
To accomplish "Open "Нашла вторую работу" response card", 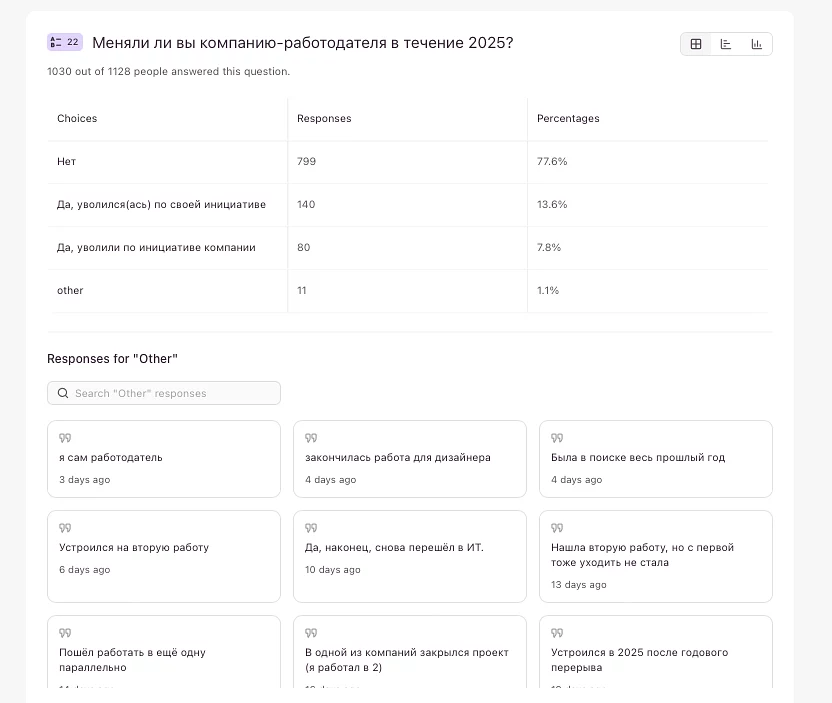I will point(655,556).
